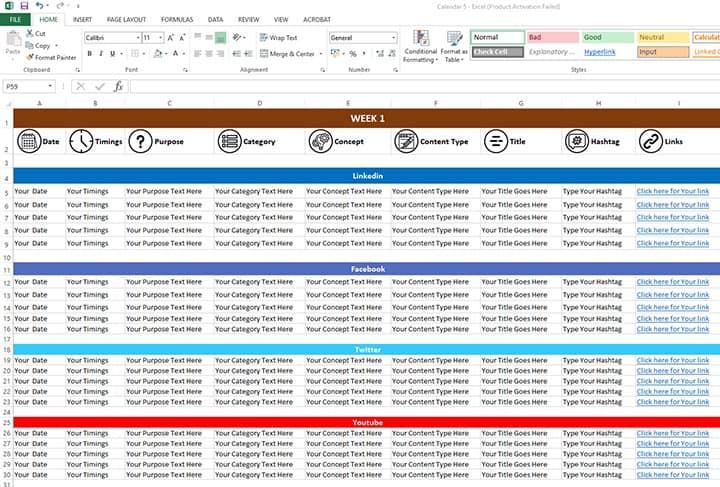Follow the first LinkedIn 'Click here for Your link'
Viewport: 720px width, 487px height.
click(672, 191)
